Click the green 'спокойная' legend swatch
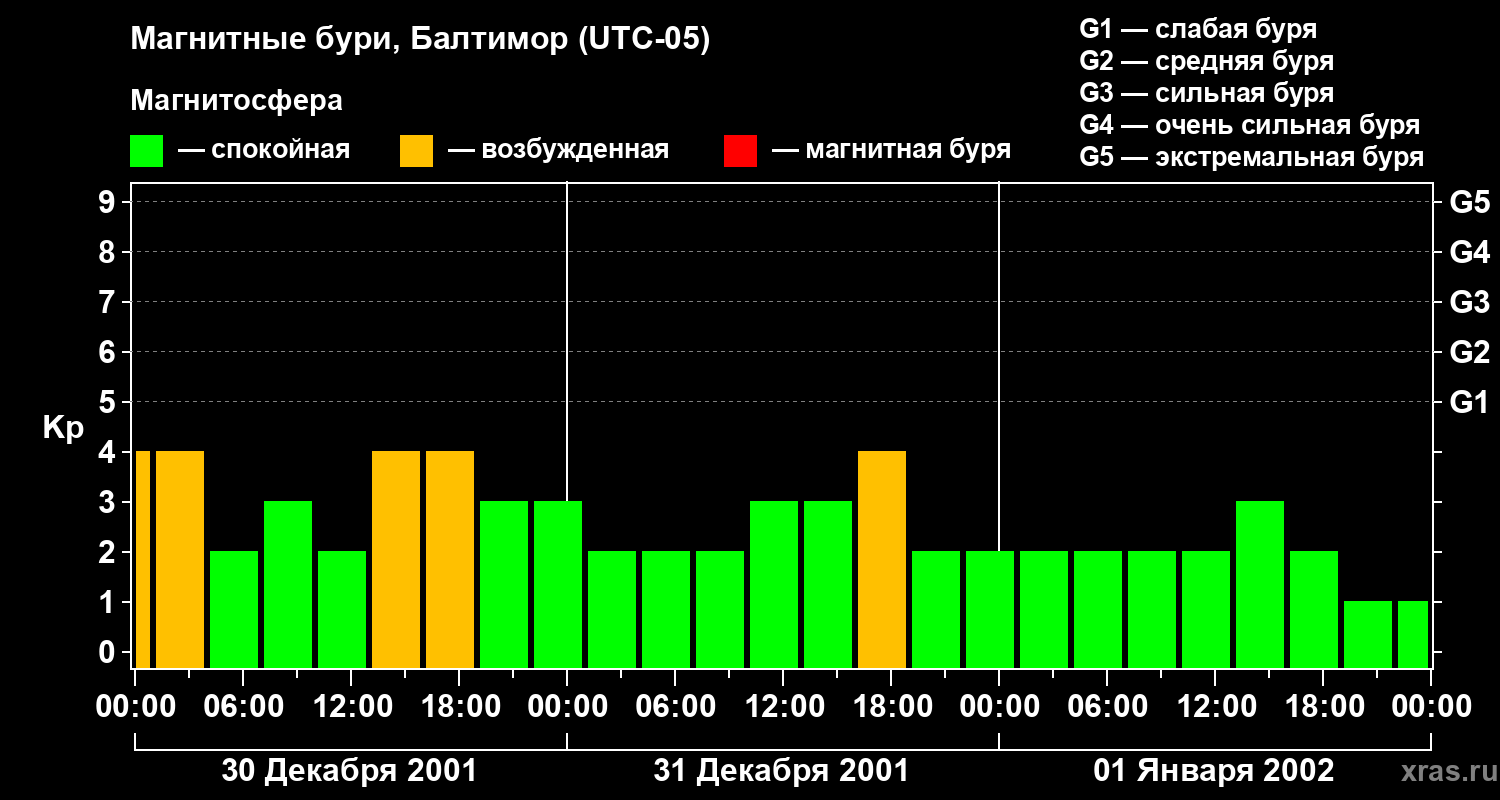This screenshot has width=1500, height=800. tap(146, 151)
